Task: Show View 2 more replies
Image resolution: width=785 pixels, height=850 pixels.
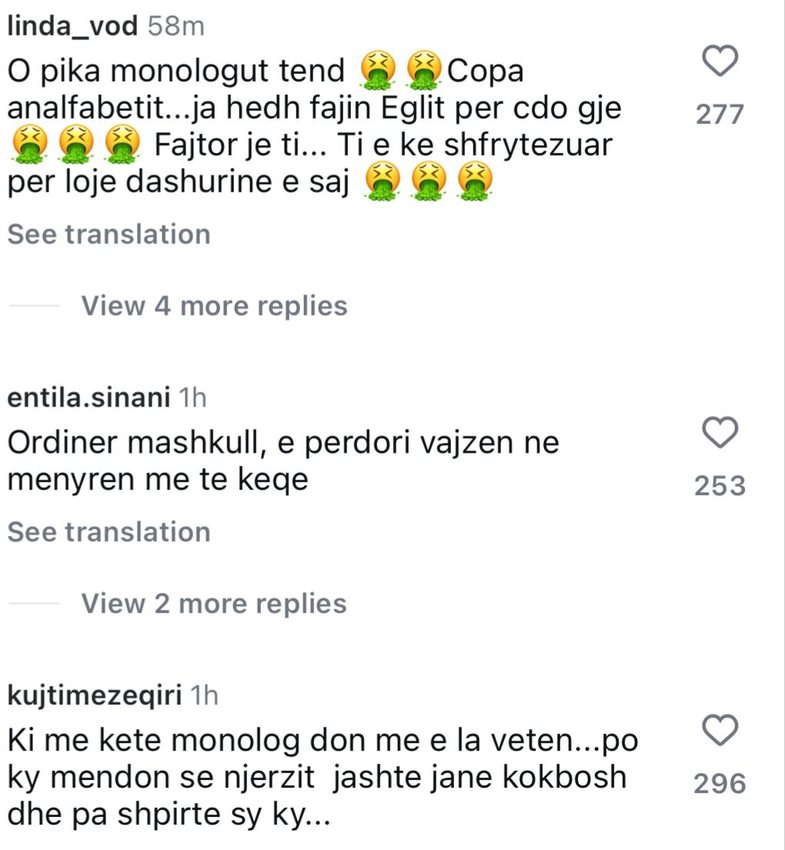Action: tap(214, 604)
